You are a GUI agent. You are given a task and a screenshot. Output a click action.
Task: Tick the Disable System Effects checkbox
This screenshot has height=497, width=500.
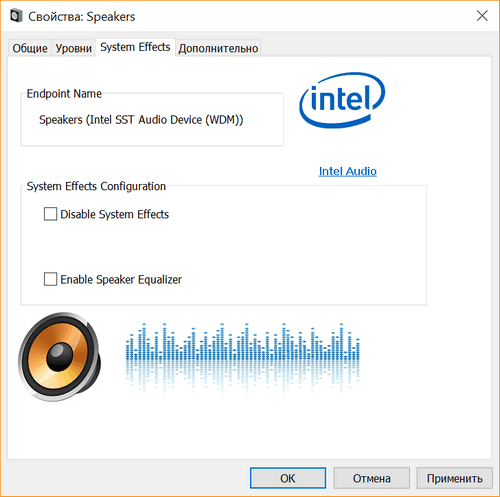click(x=50, y=214)
